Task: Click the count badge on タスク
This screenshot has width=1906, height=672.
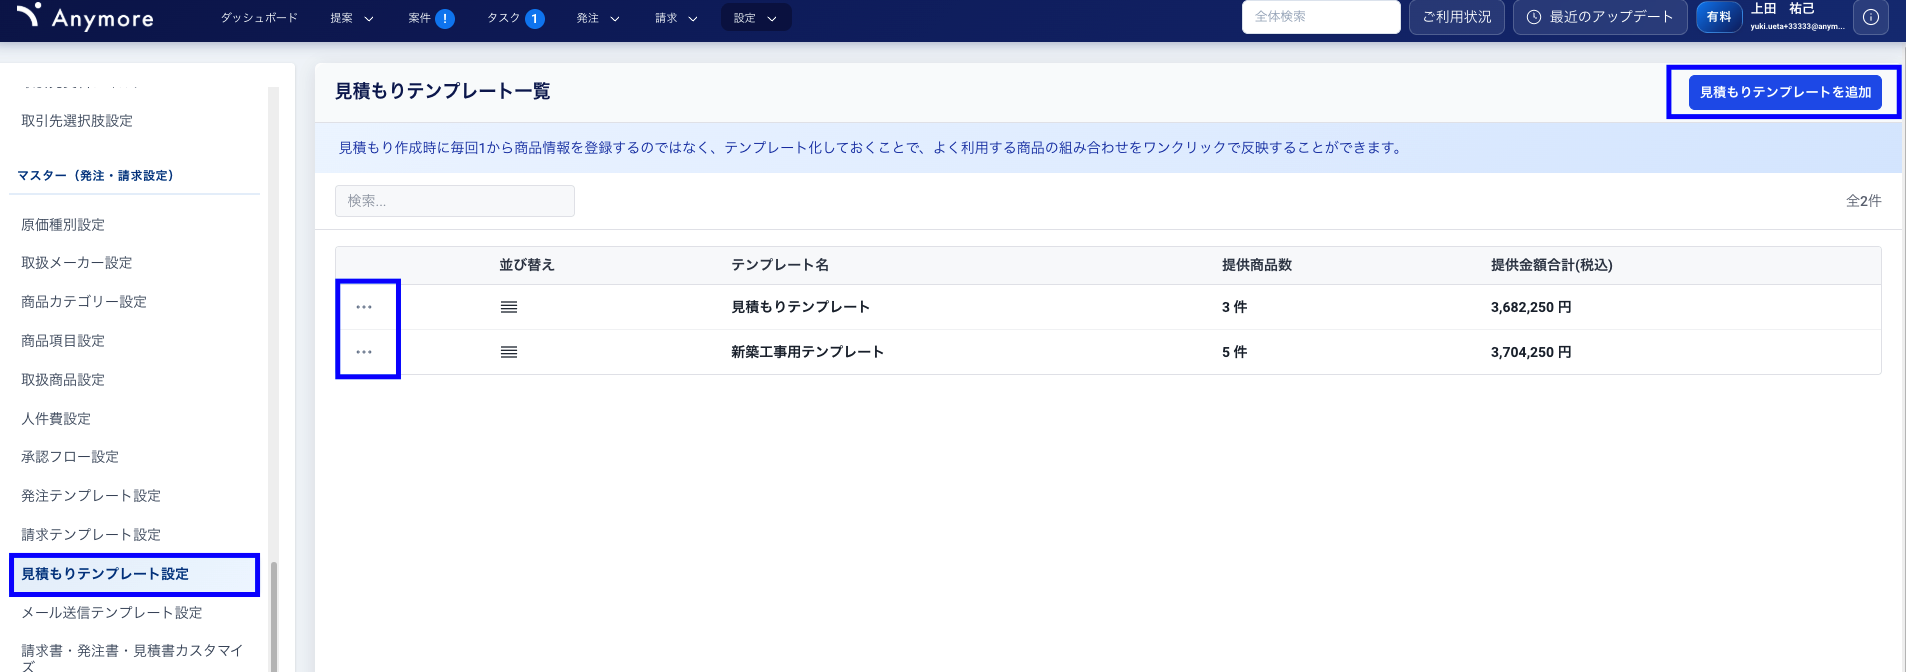Action: [535, 18]
